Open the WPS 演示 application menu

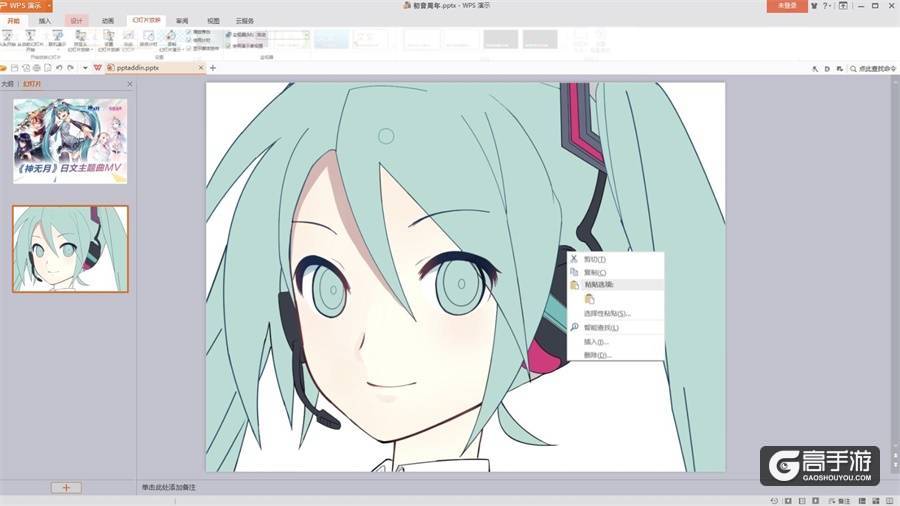pyautogui.click(x=24, y=6)
